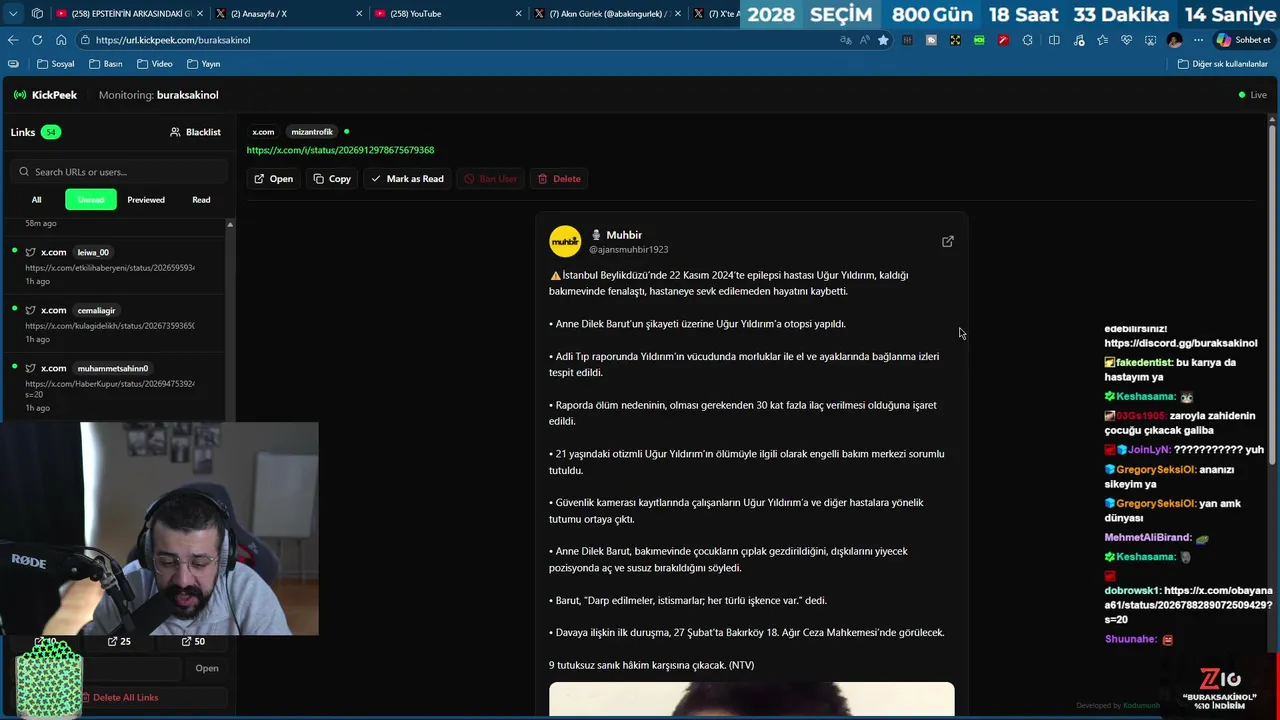Close the (258) YouTube tab

[518, 14]
